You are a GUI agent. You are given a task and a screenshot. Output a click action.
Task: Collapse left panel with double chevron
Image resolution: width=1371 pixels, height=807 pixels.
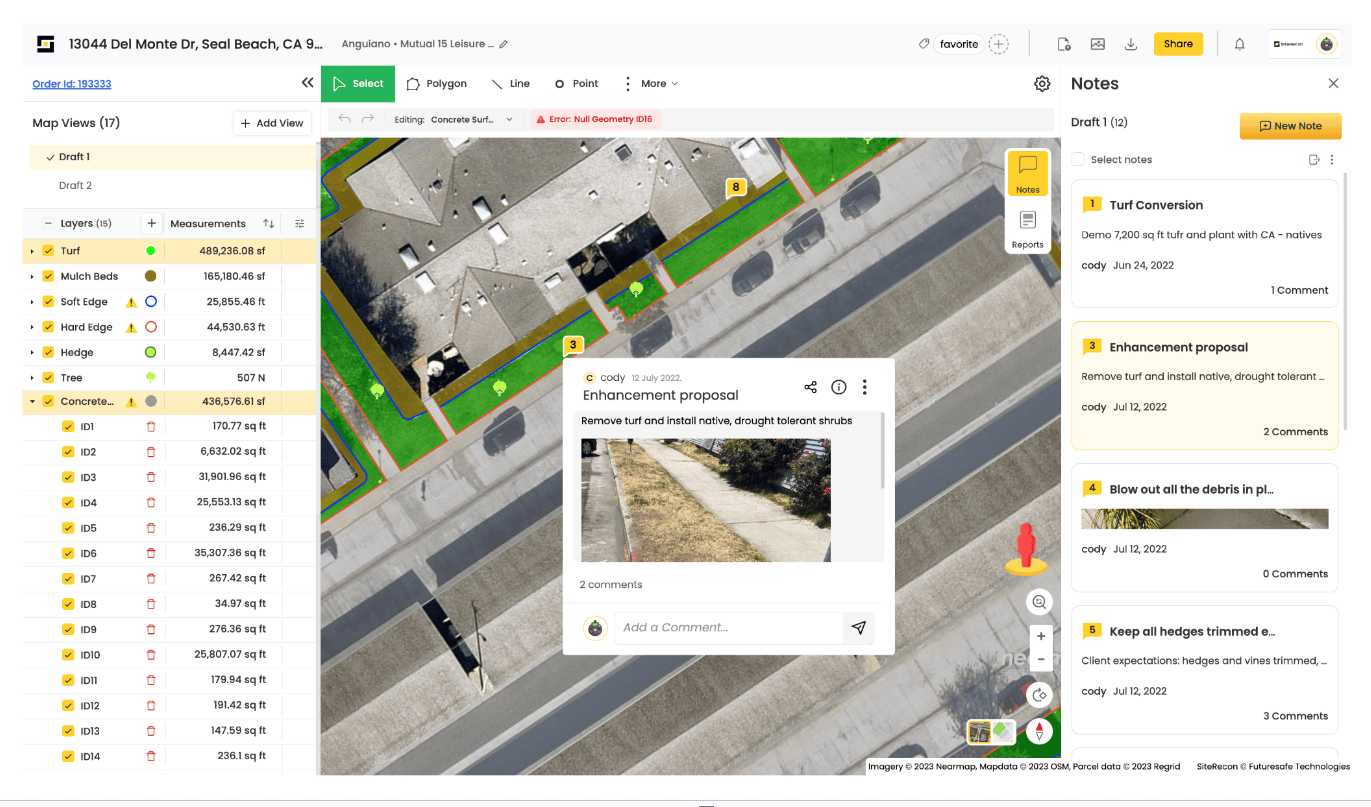tap(307, 84)
